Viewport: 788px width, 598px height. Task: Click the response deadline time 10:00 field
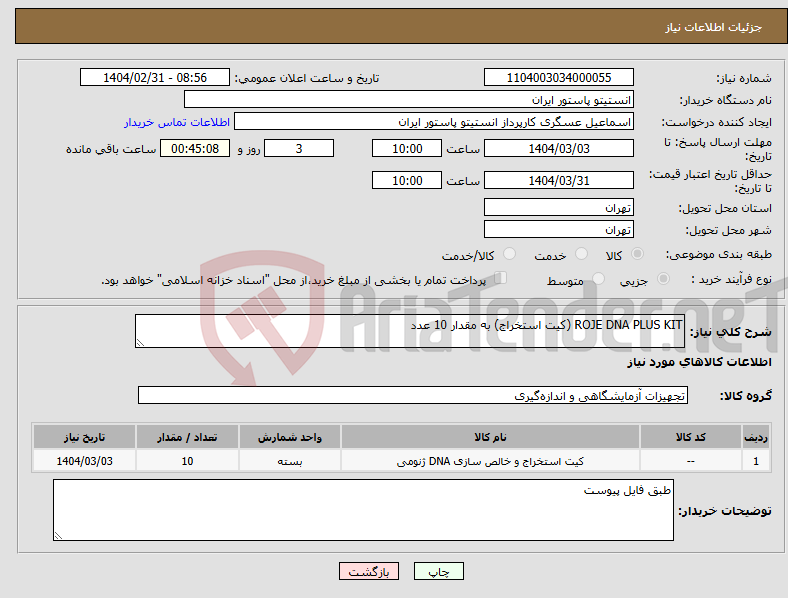(407, 148)
